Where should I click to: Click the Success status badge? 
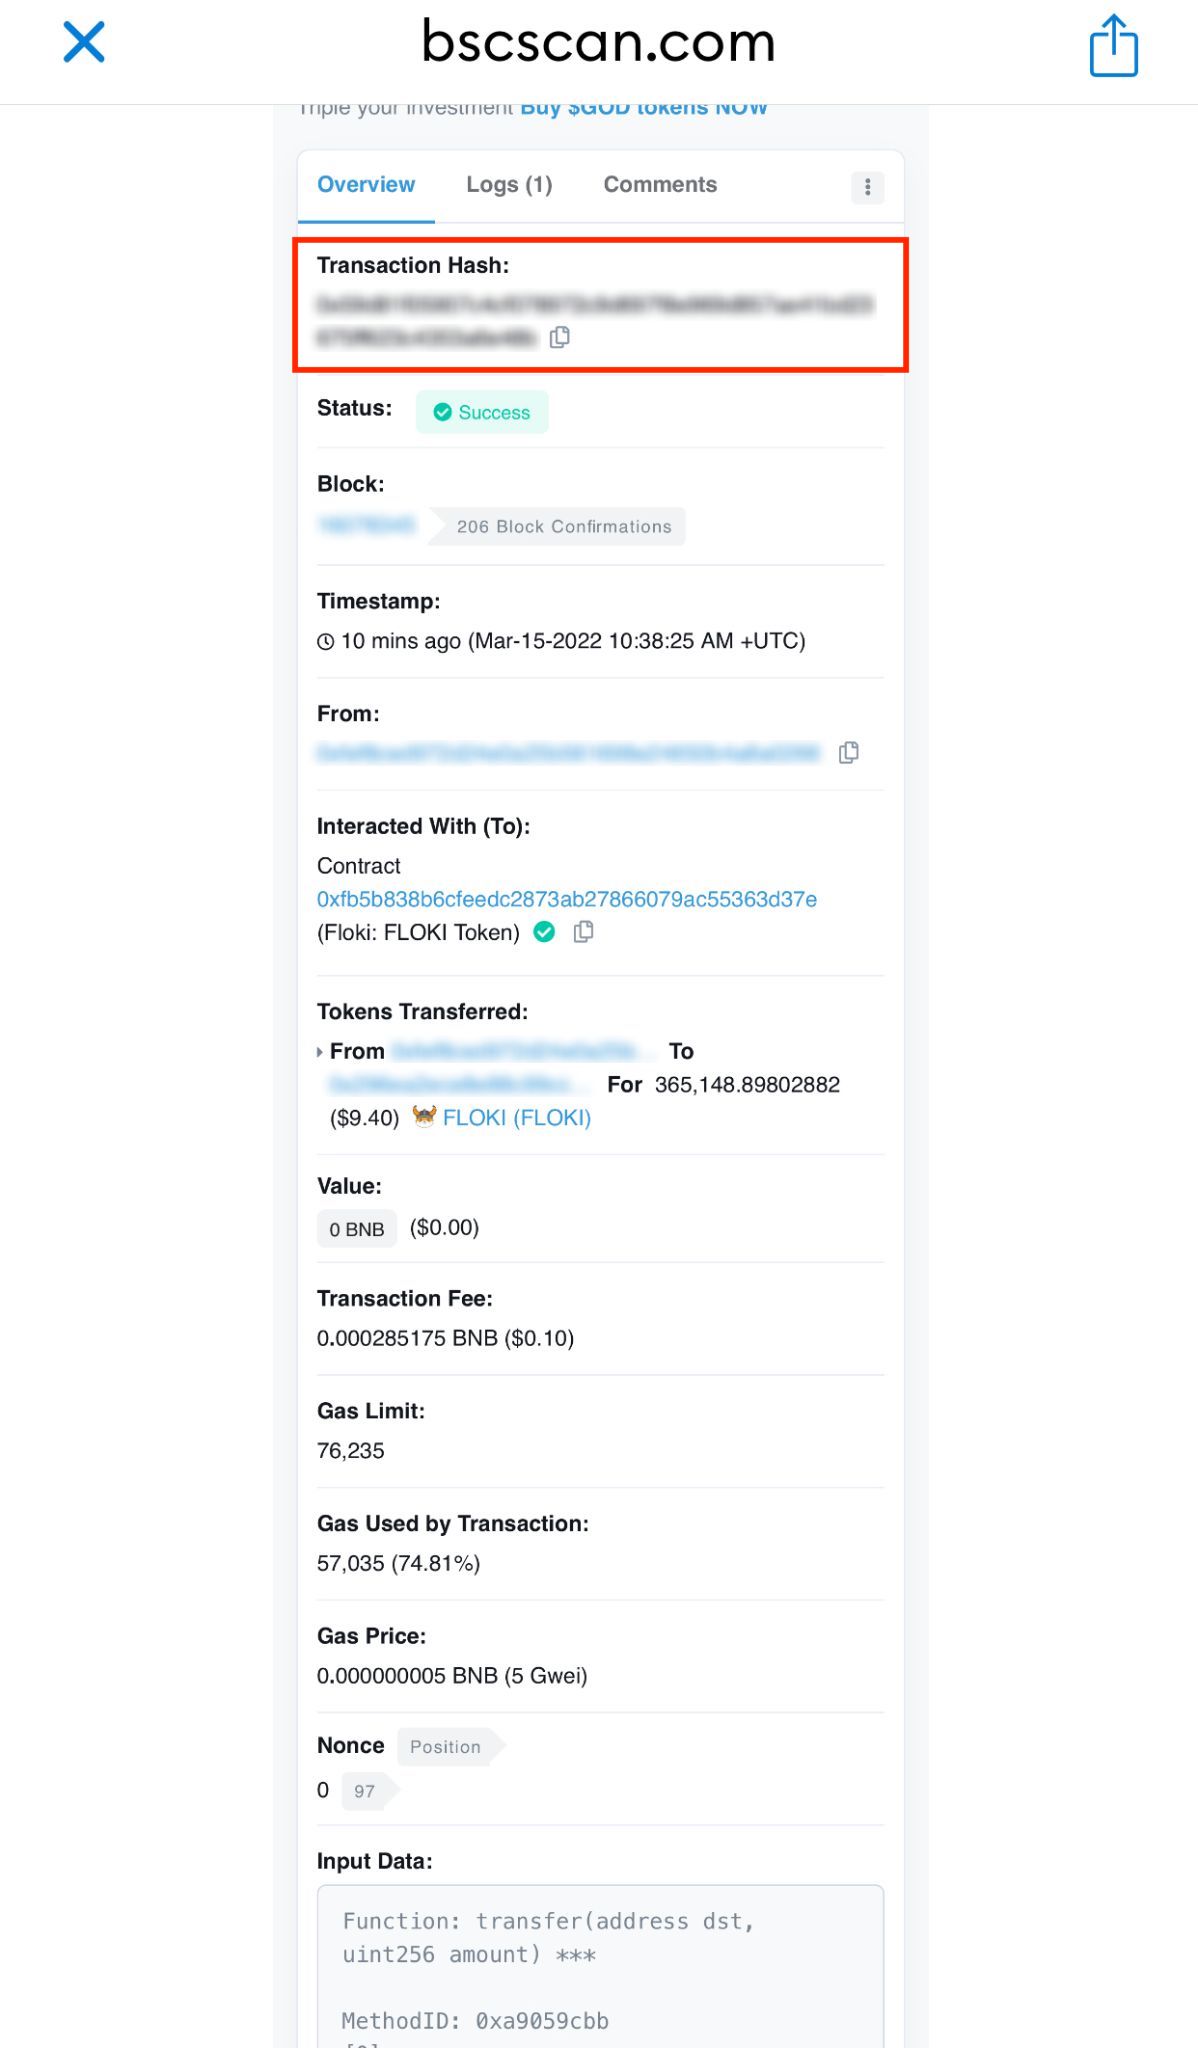pos(482,412)
